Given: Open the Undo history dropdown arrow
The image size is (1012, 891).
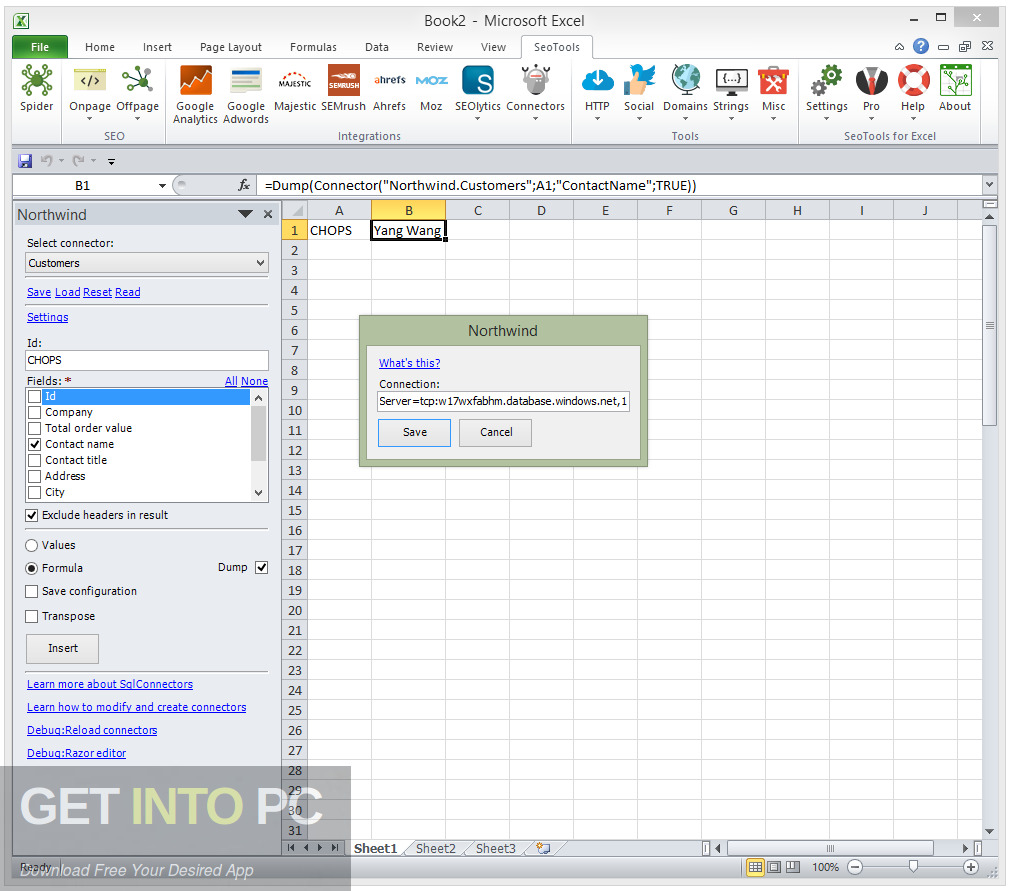Looking at the screenshot, I should coord(61,161).
